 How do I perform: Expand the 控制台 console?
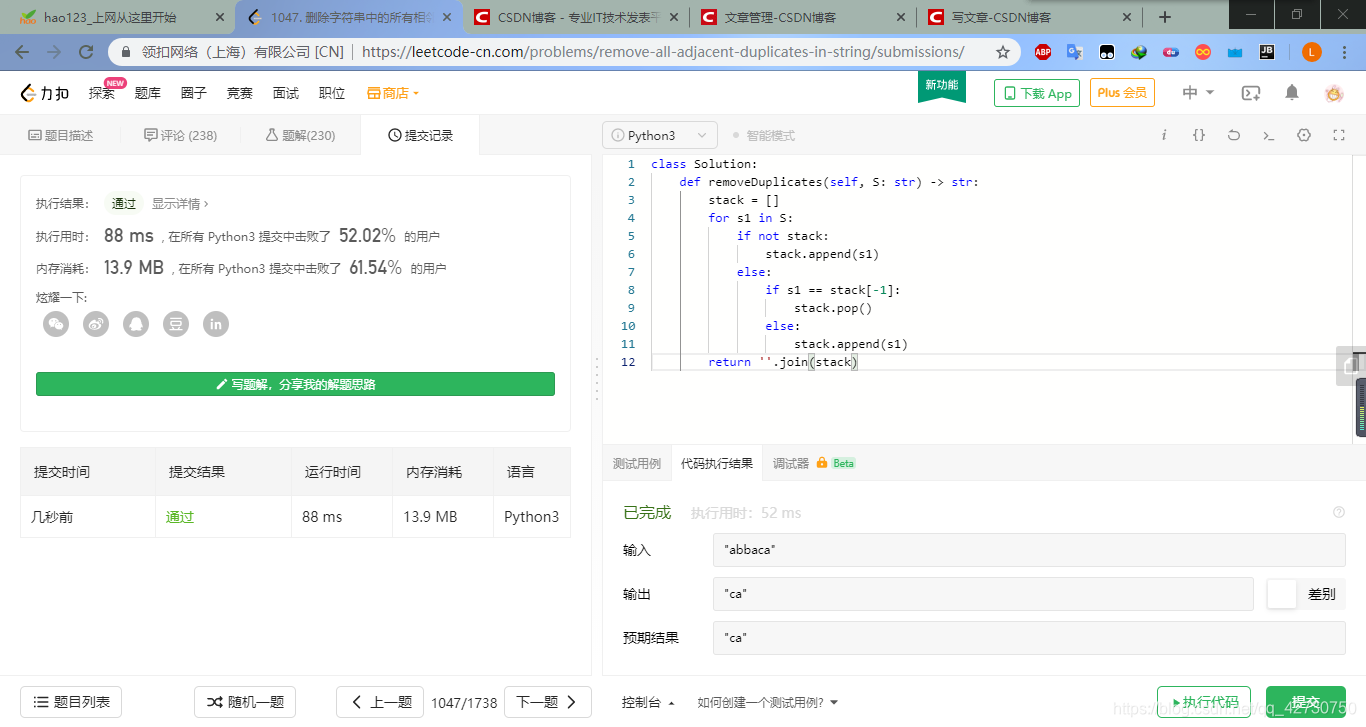coord(648,702)
